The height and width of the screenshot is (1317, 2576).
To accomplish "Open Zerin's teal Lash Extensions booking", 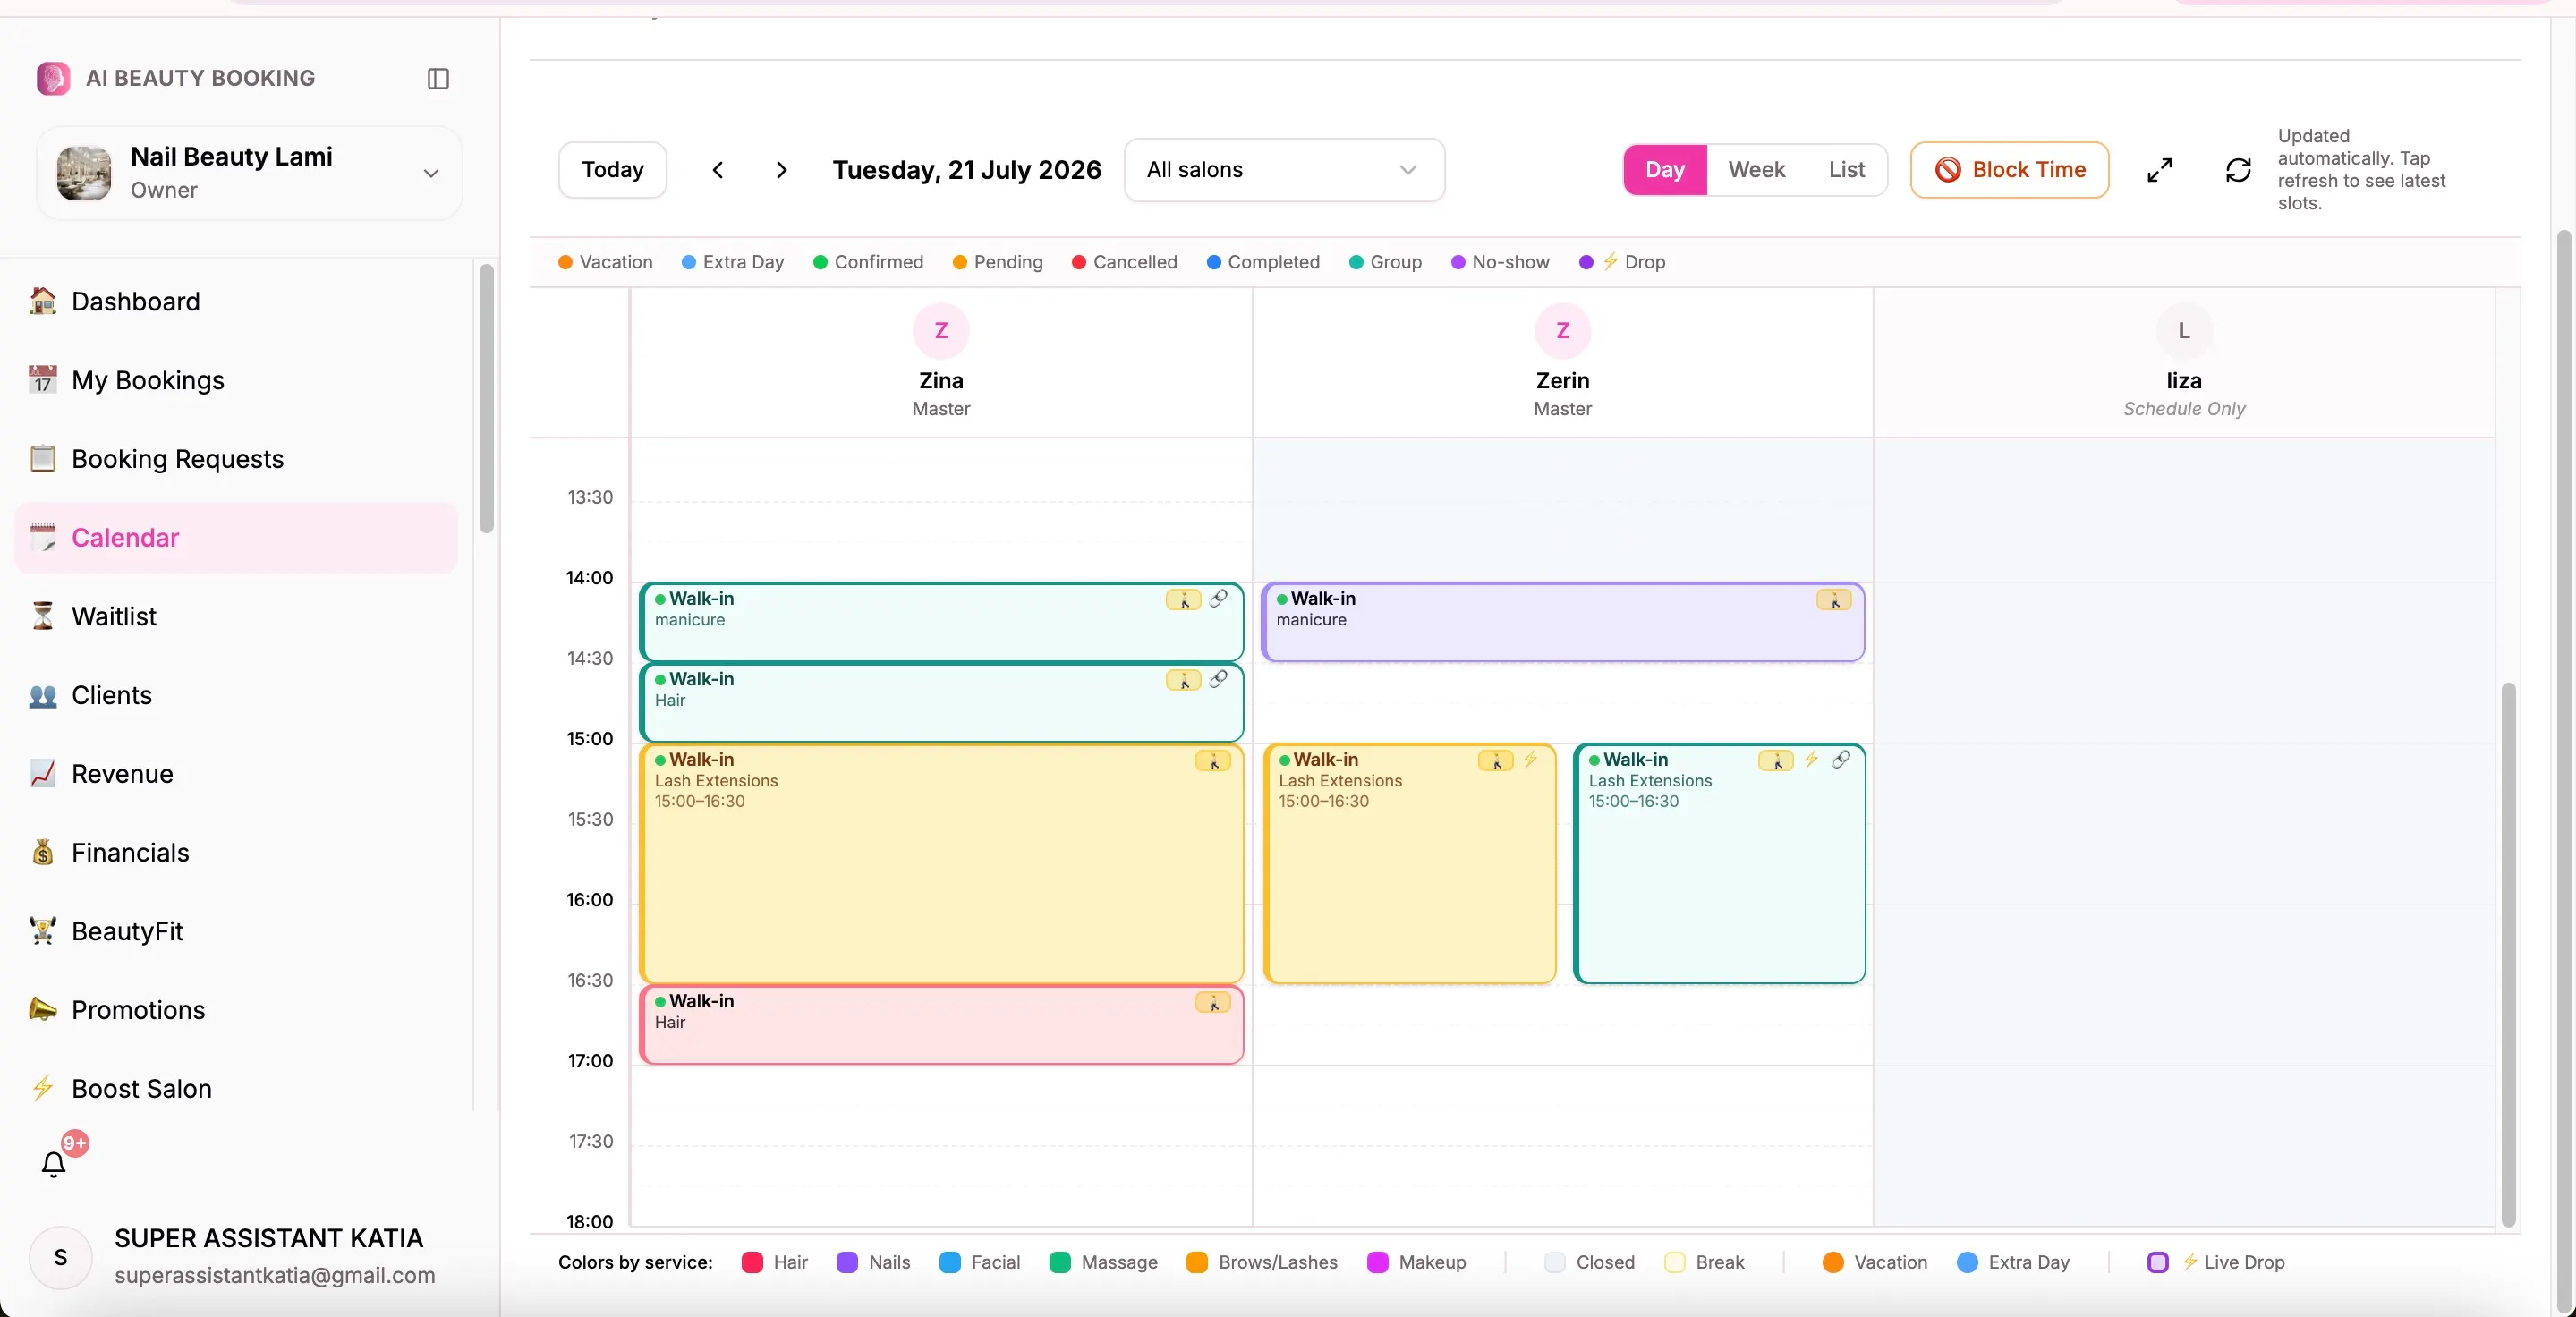I will click(1719, 864).
